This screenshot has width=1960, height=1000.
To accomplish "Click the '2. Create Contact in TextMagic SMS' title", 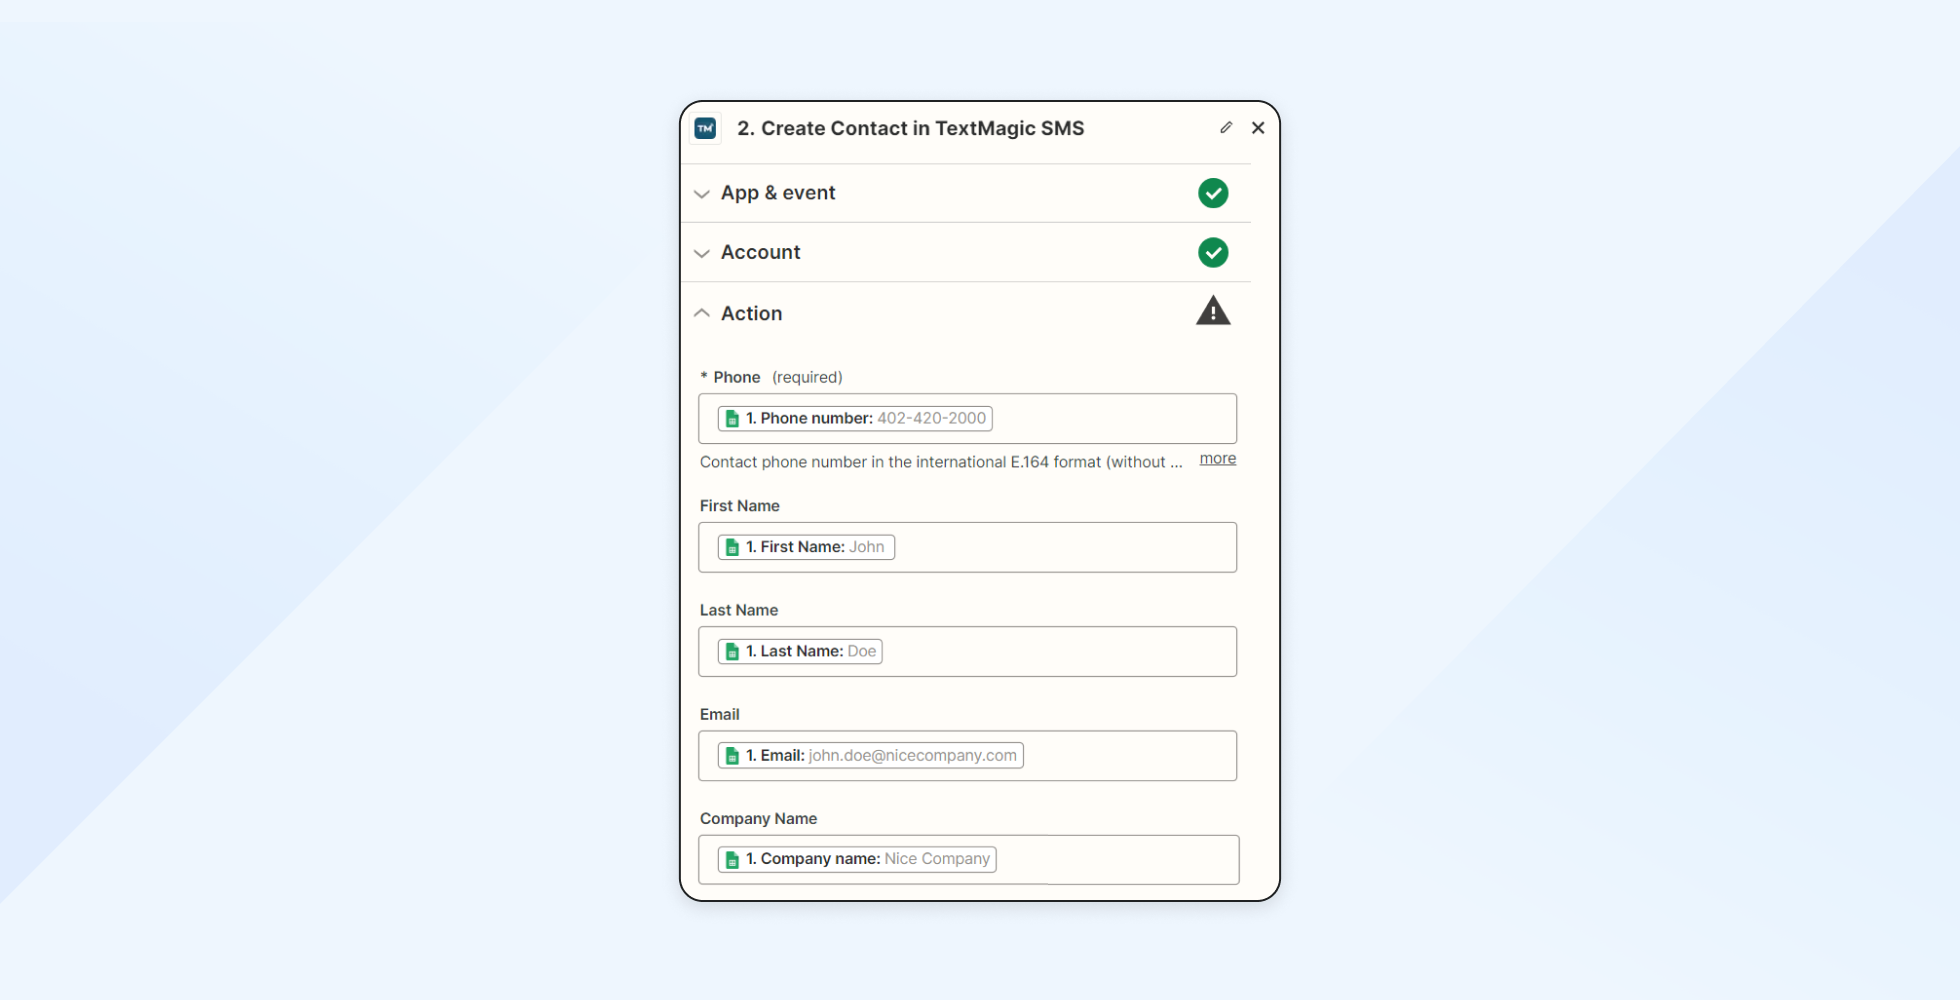I will 910,128.
